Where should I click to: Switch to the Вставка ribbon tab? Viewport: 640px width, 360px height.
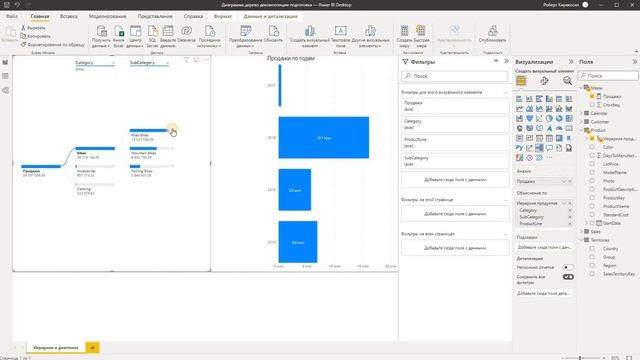(69, 16)
